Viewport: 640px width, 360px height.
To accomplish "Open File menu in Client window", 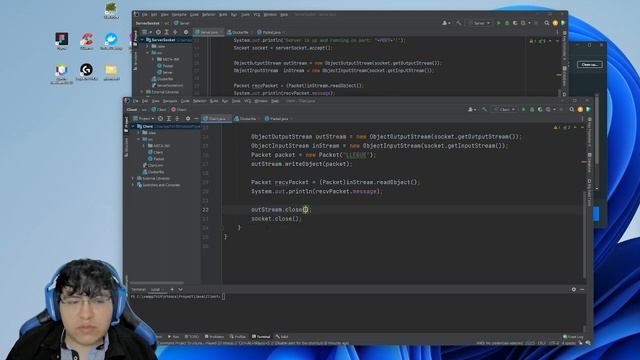I will [136, 101].
